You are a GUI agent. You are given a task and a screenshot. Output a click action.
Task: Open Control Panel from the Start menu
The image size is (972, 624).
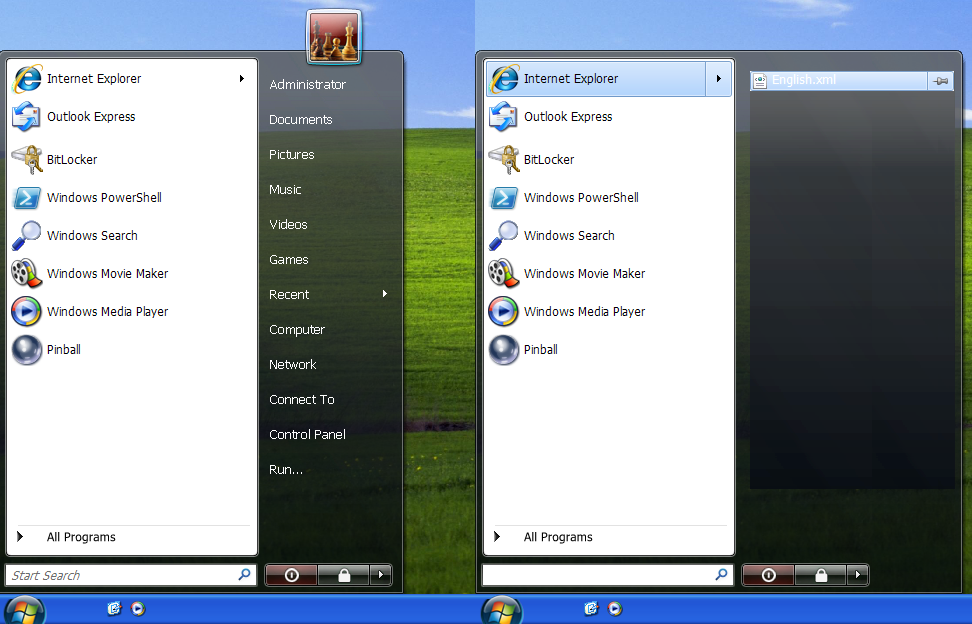pyautogui.click(x=305, y=434)
